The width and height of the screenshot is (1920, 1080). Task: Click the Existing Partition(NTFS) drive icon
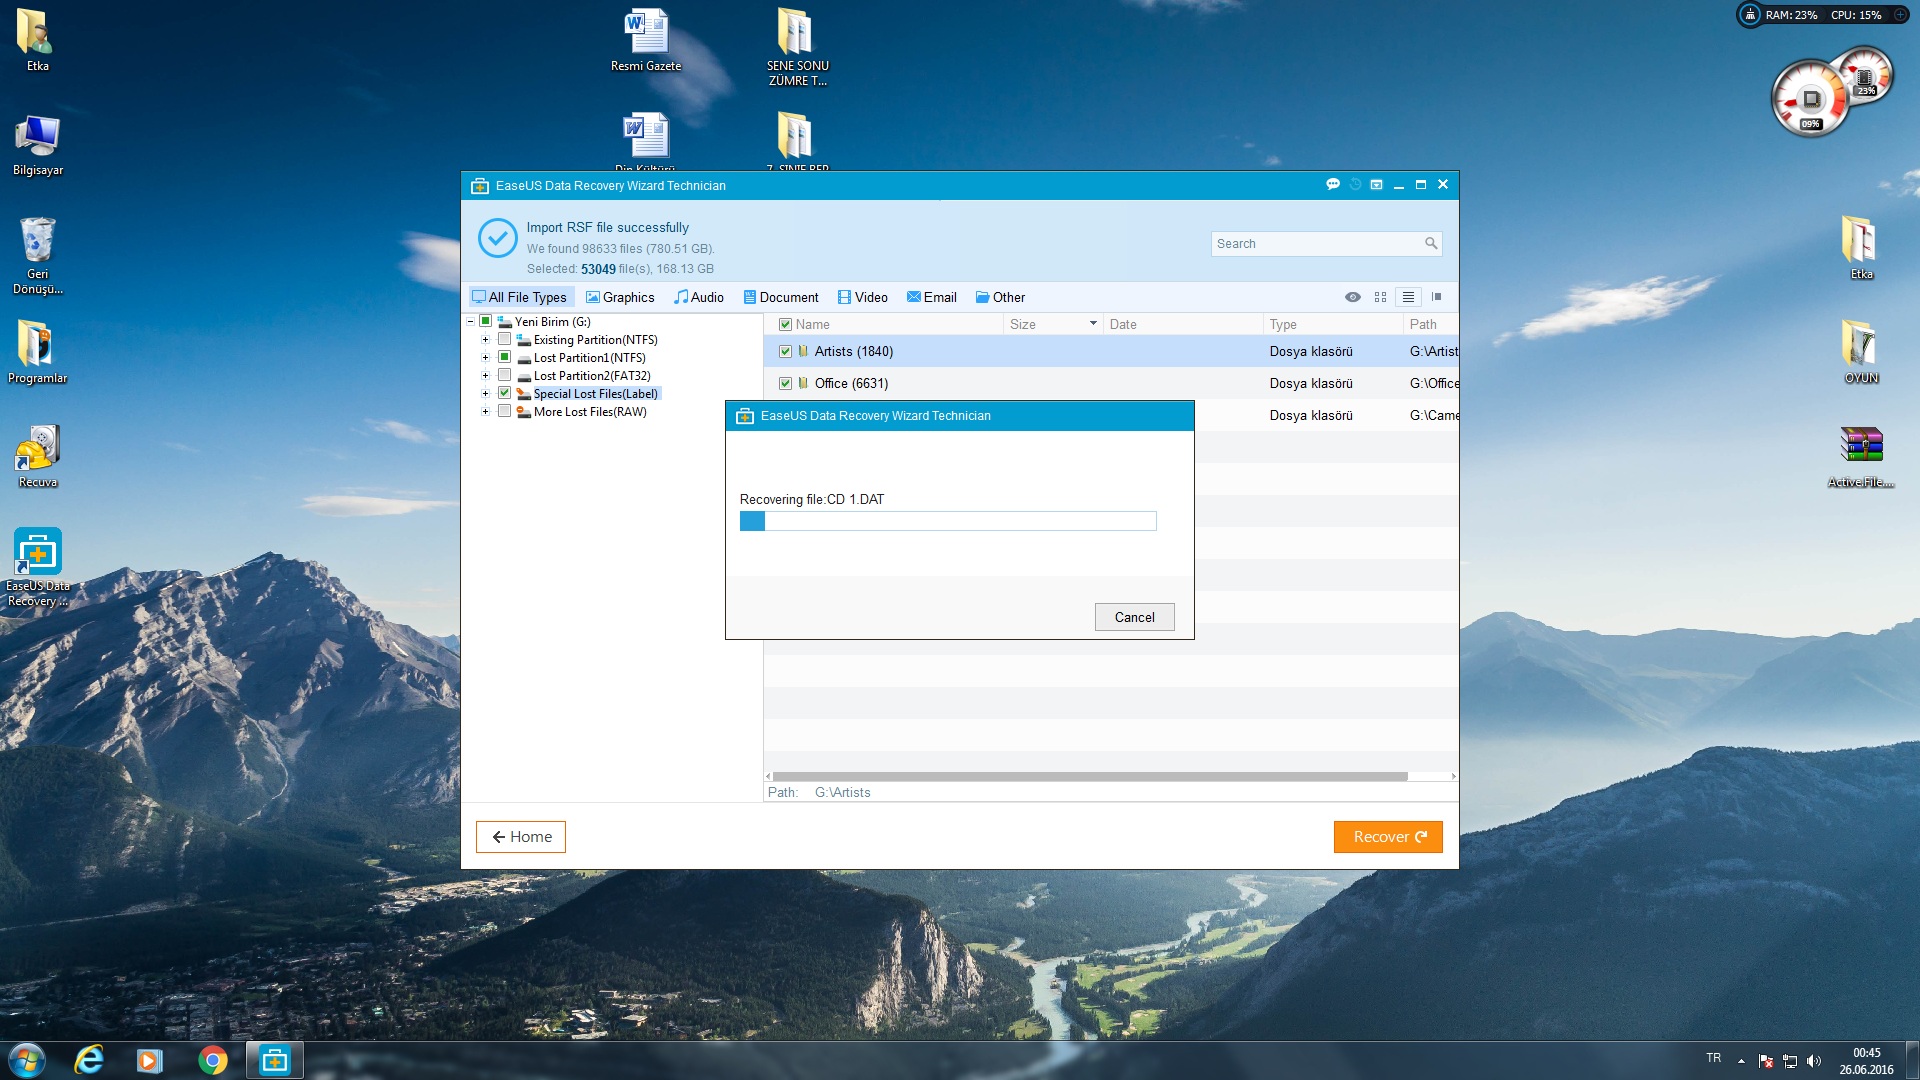(x=524, y=340)
